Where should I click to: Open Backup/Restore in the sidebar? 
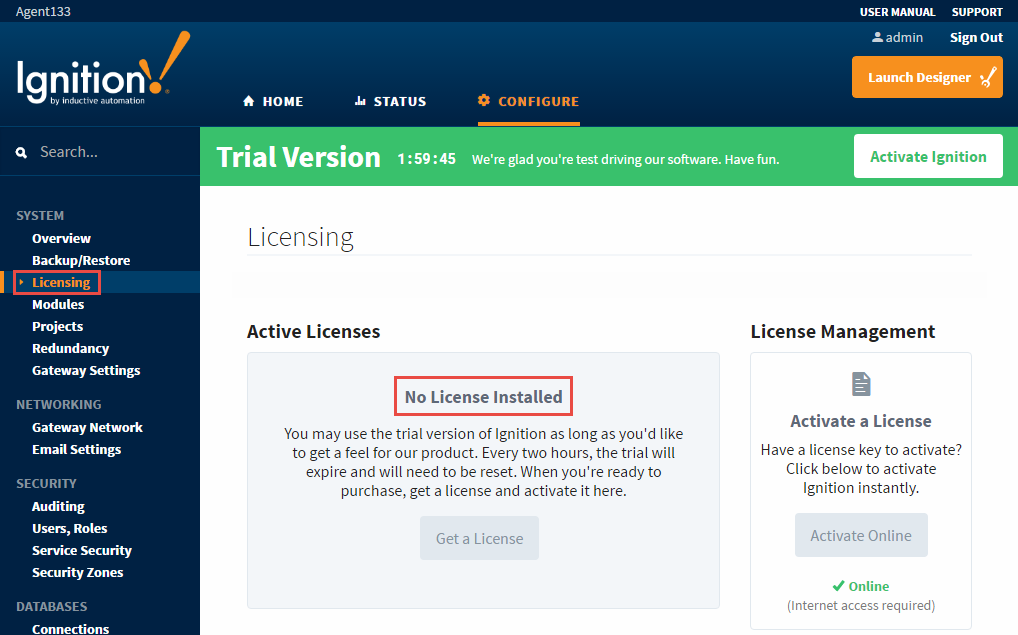(x=81, y=260)
